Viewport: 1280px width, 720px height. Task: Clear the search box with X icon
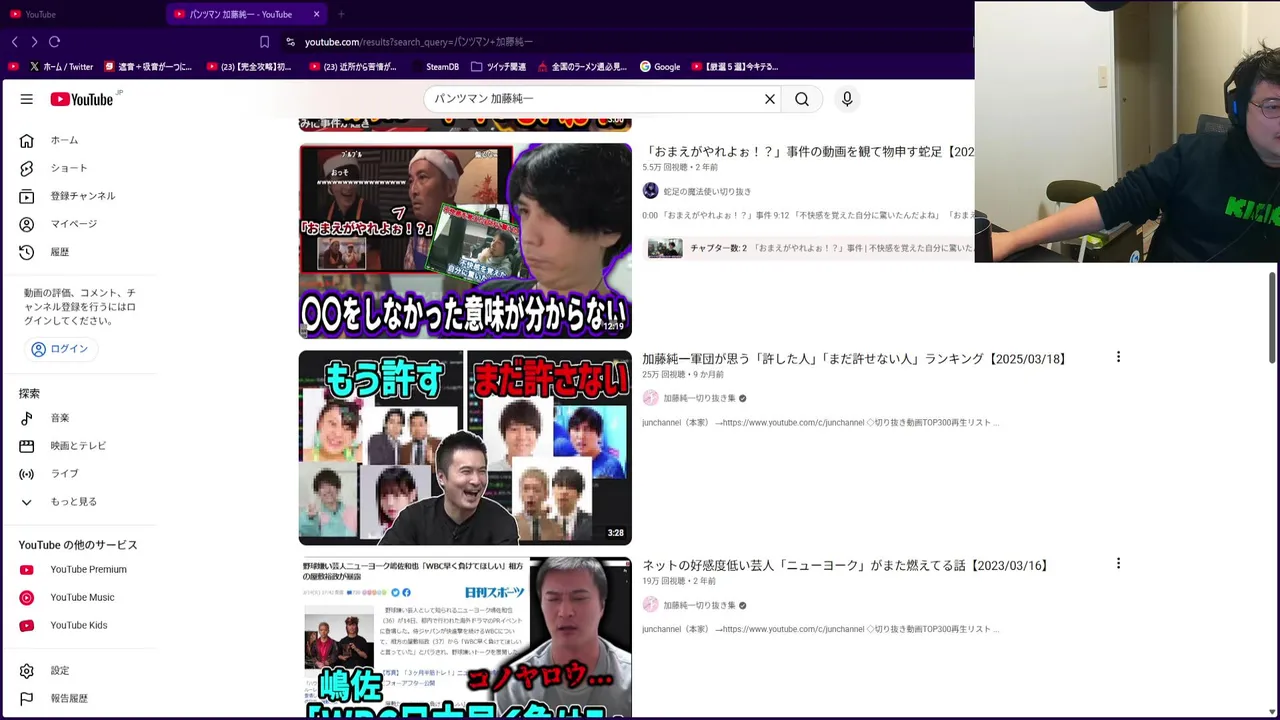click(770, 99)
